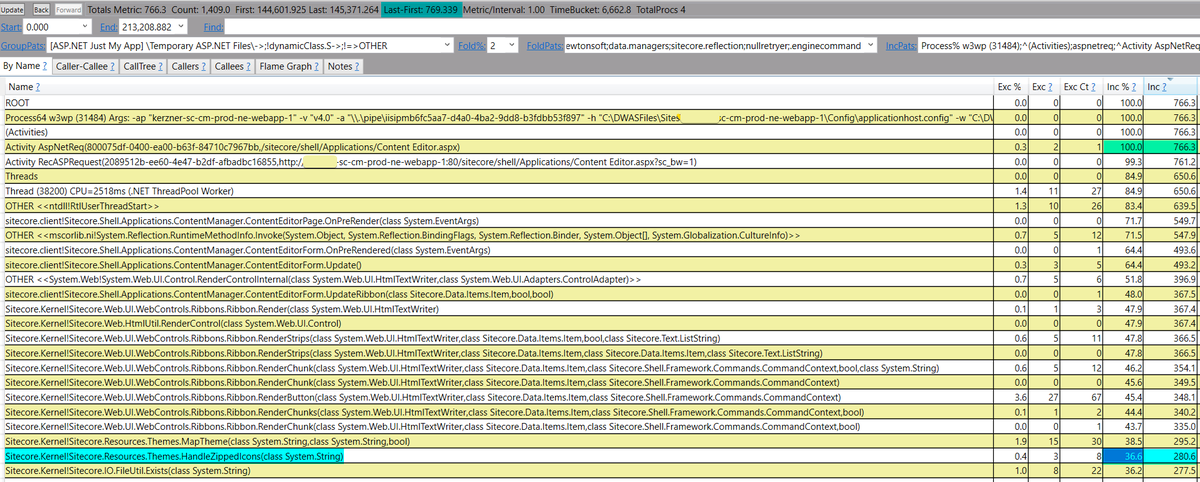This screenshot has height=482, width=1200.
Task: Click the Forward button
Action: pyautogui.click(x=69, y=8)
